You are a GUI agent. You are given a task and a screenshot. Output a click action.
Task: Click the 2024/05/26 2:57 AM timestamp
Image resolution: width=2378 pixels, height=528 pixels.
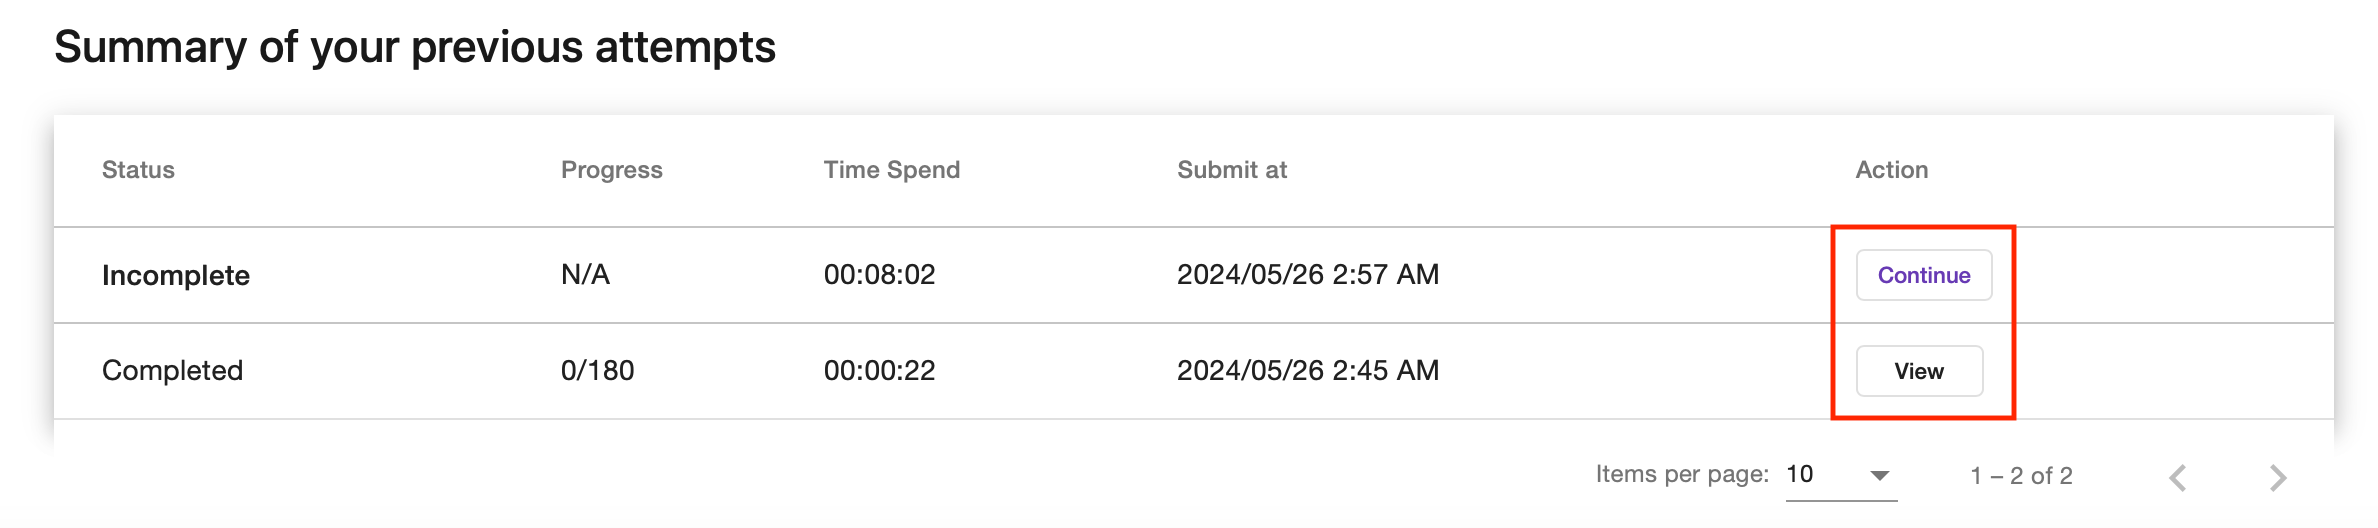[x=1308, y=274]
